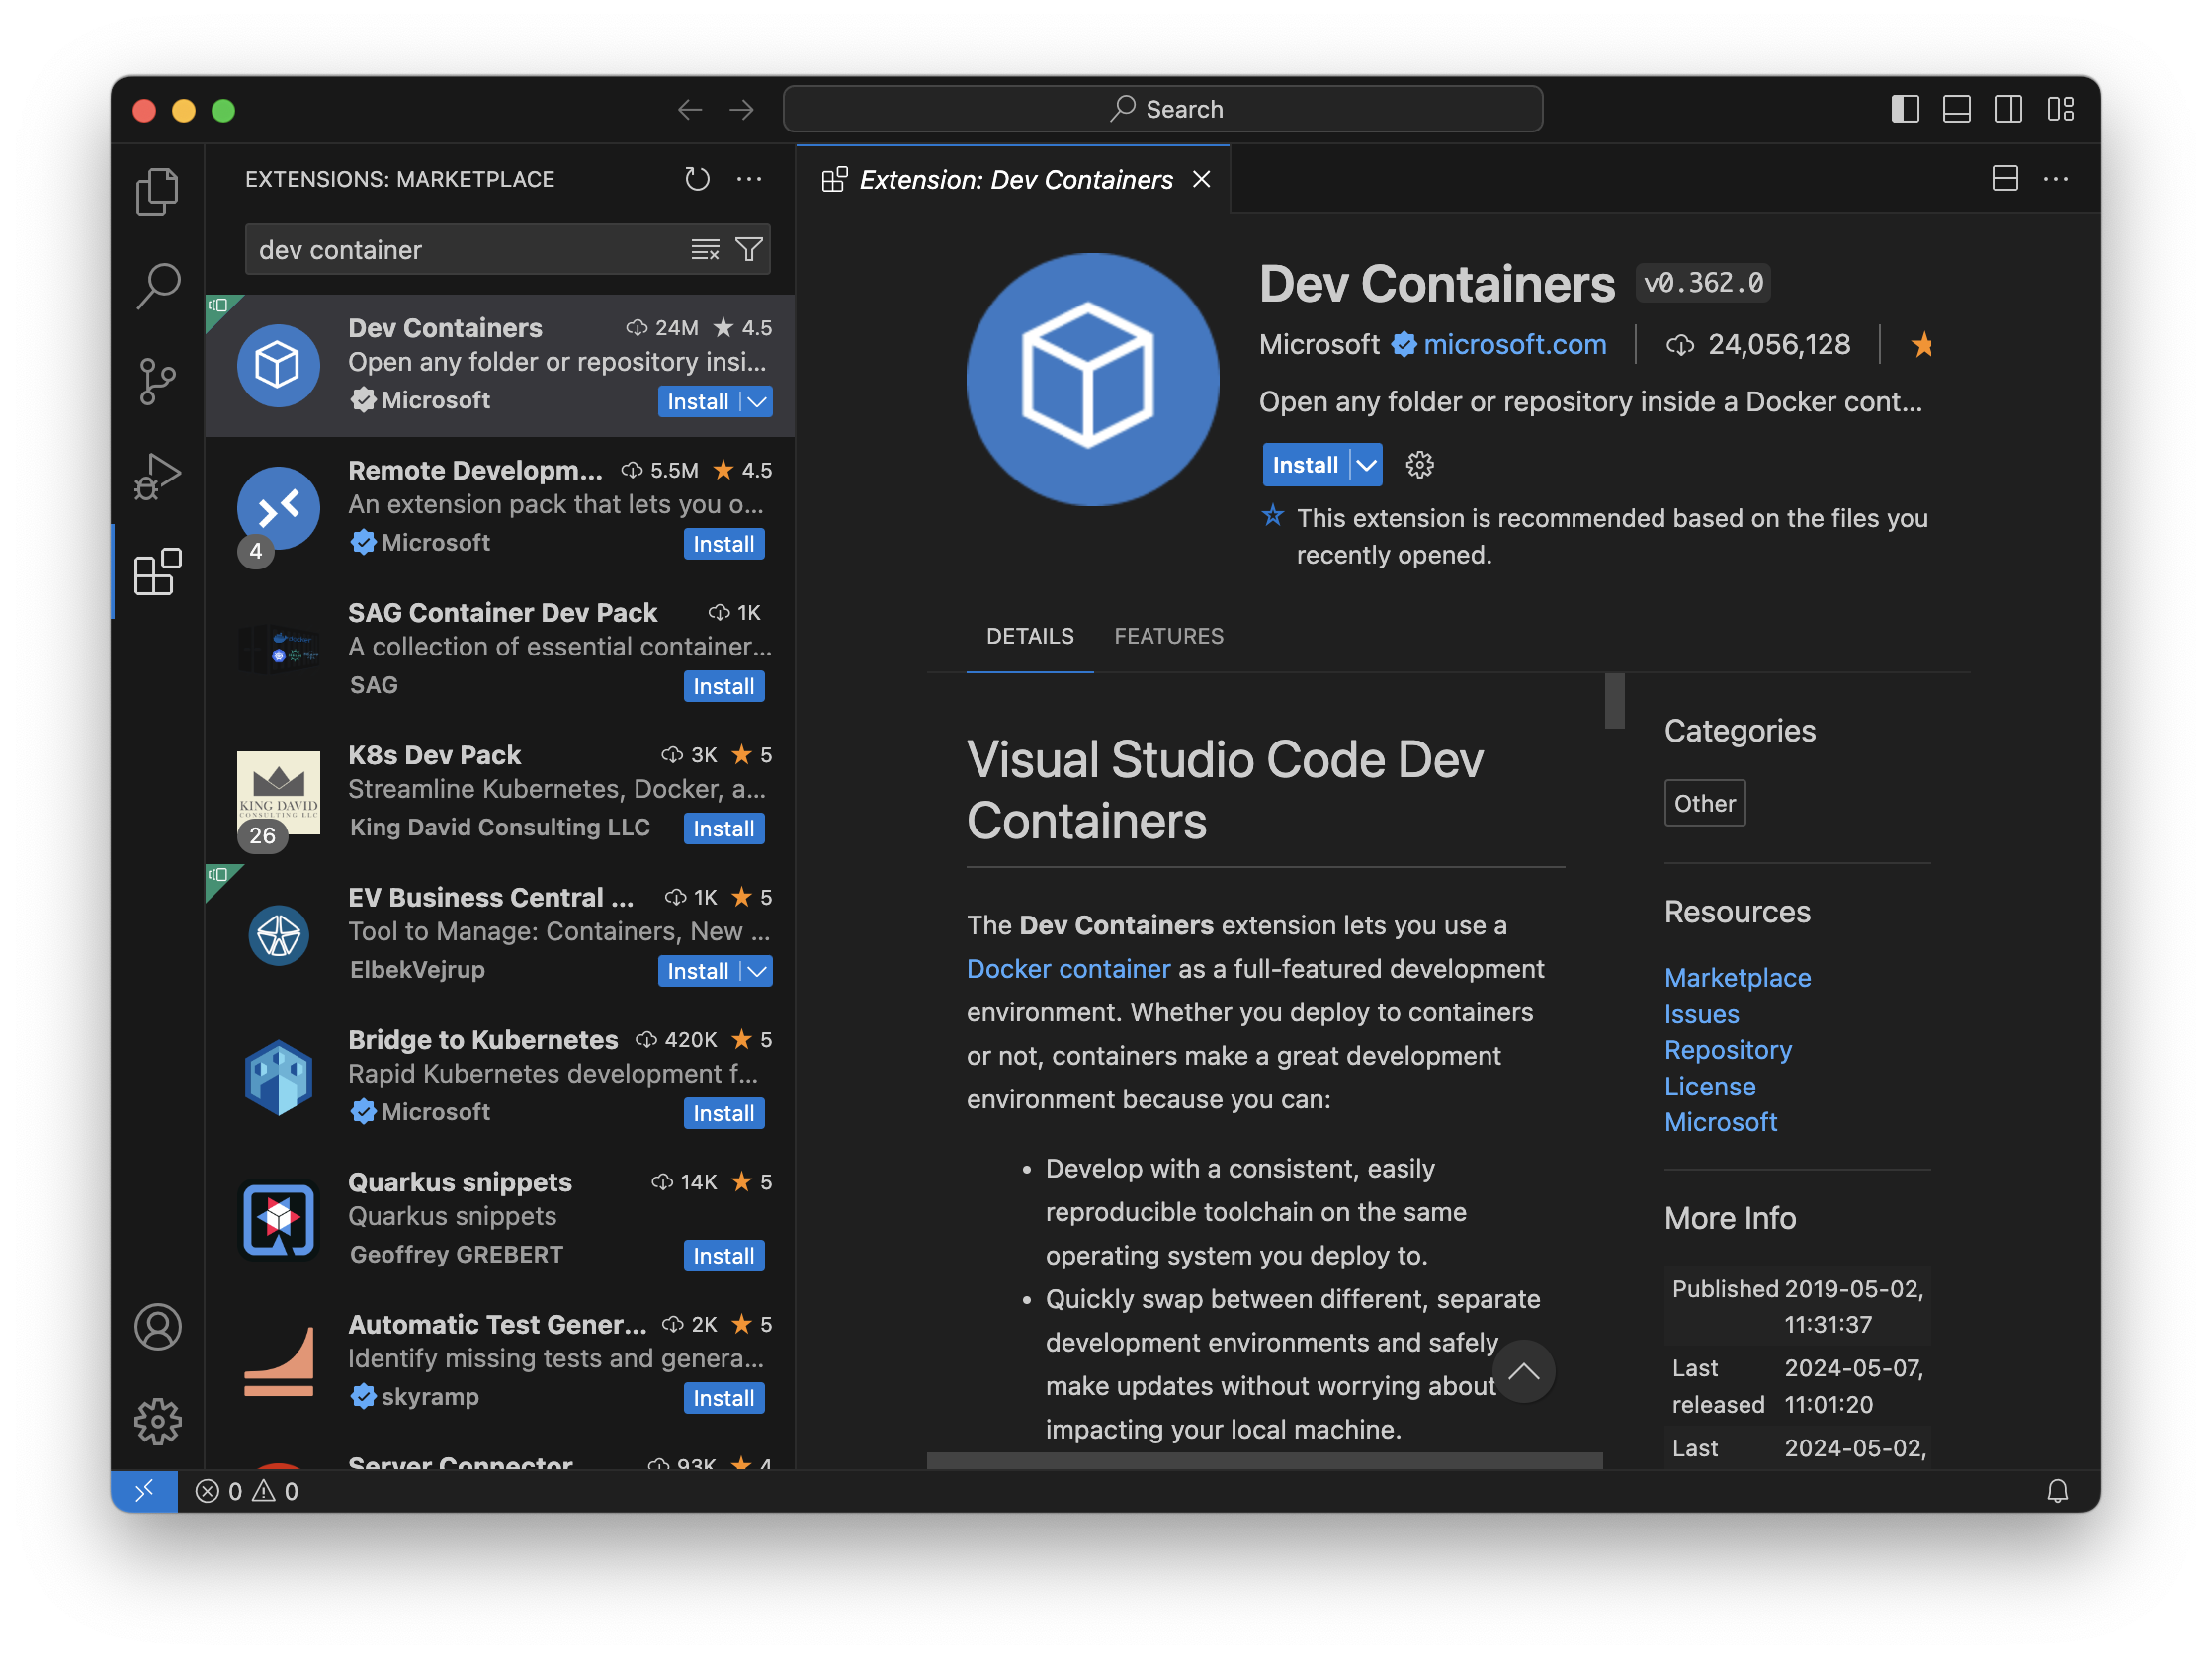Viewport: 2212px width, 1659px height.
Task: Open the Search view in activity bar
Action: click(x=157, y=286)
